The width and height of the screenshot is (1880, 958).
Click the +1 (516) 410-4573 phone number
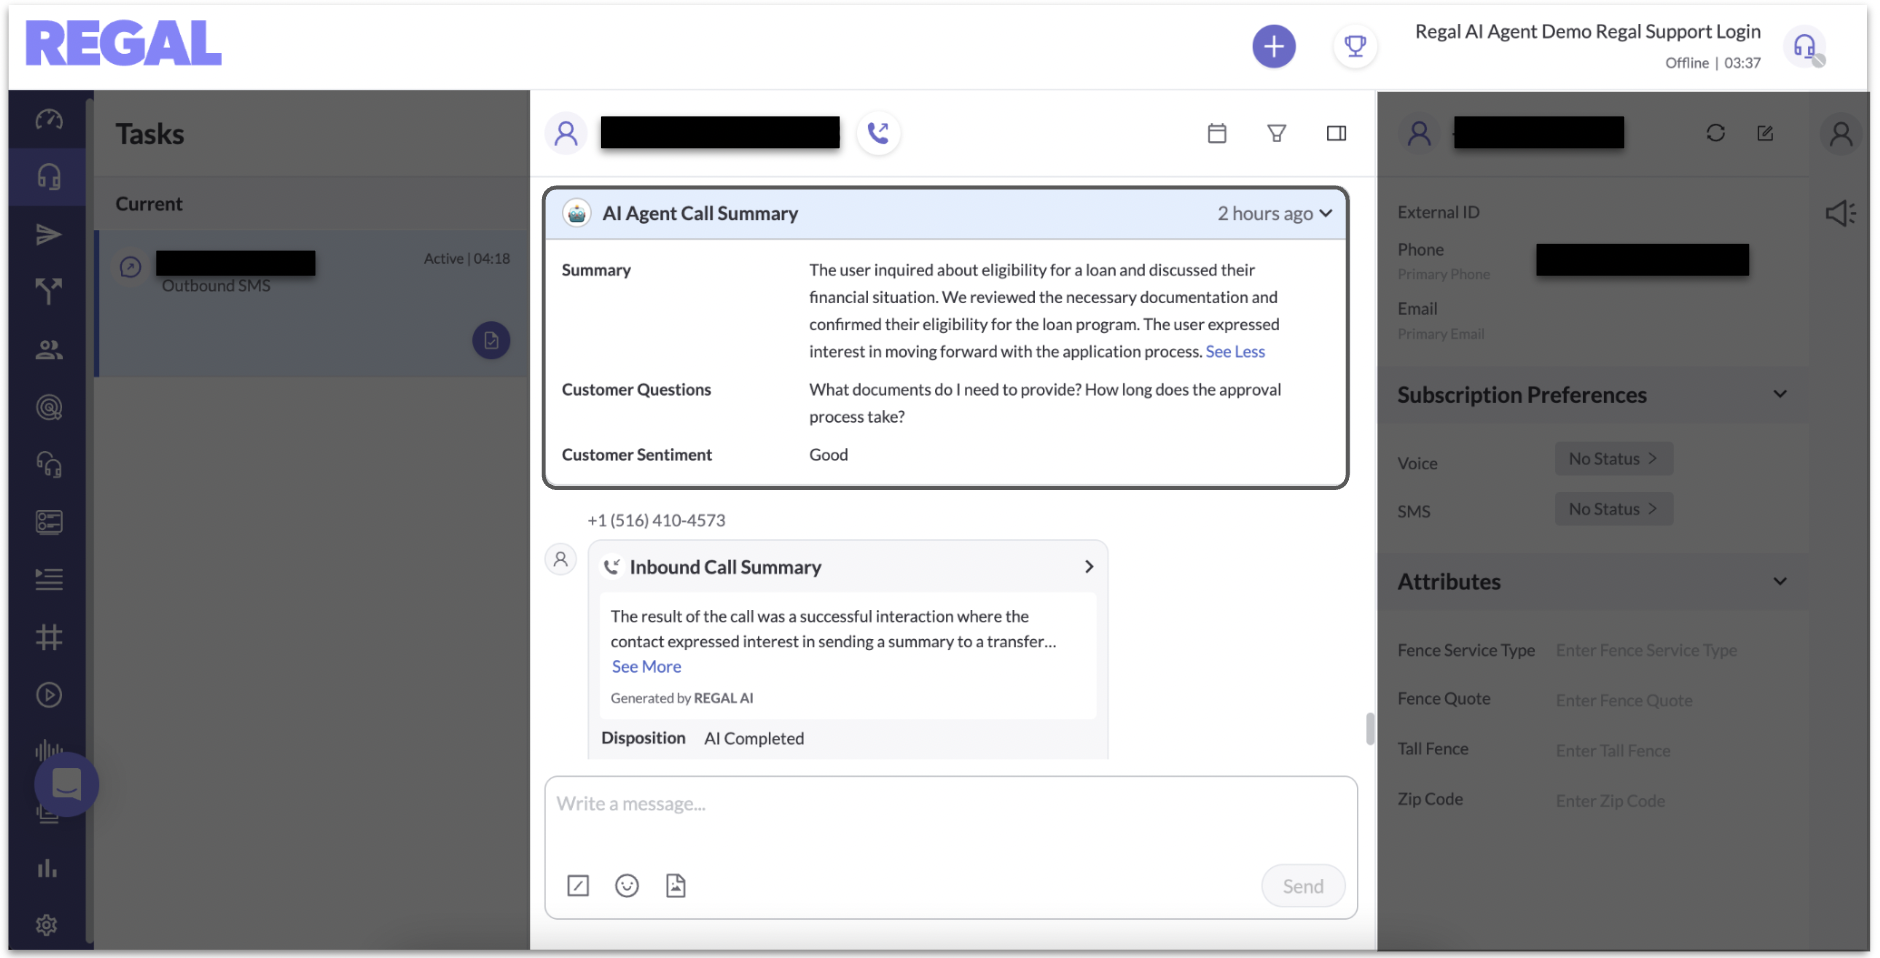coord(656,520)
